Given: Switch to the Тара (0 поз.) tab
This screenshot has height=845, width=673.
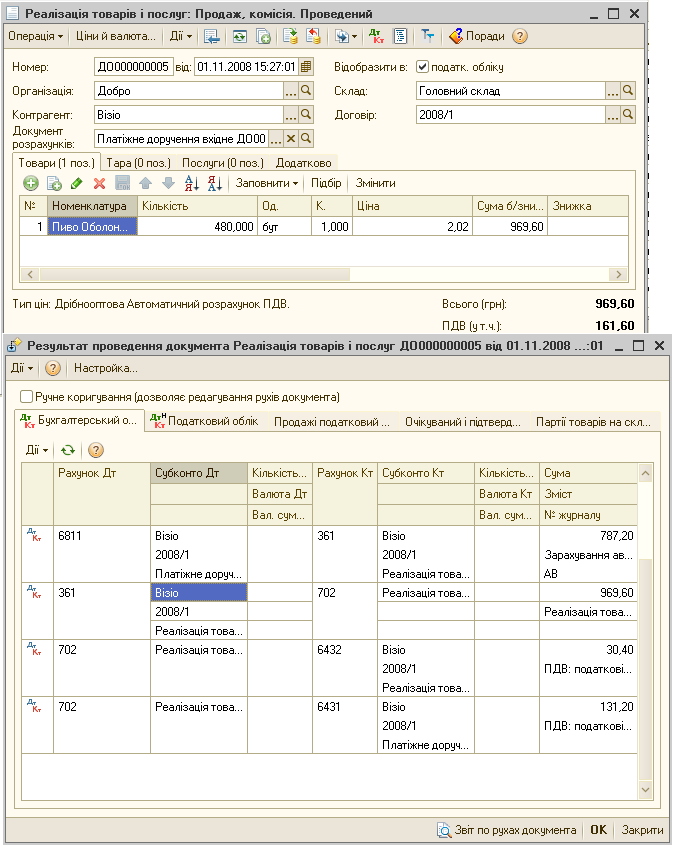Looking at the screenshot, I should 138,163.
